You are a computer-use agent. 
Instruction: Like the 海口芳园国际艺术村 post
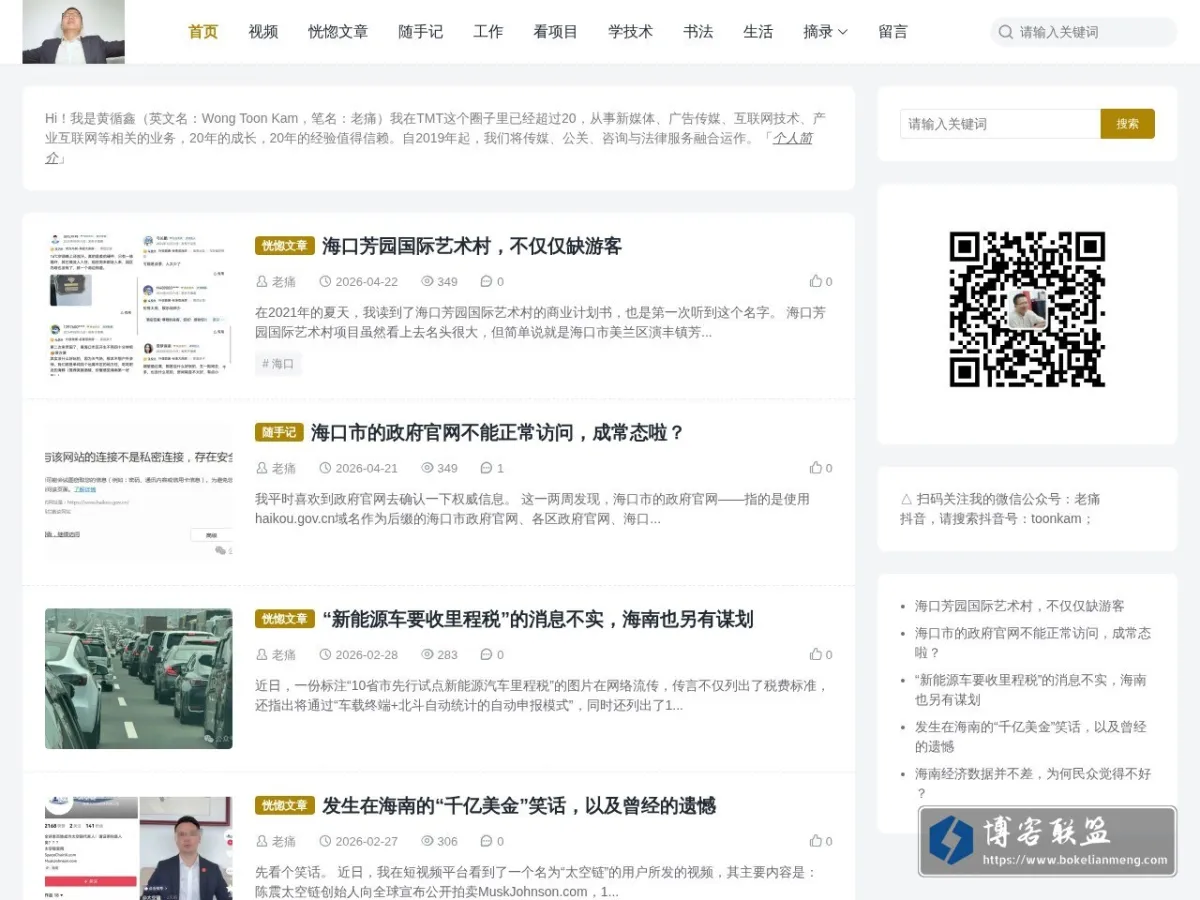821,282
